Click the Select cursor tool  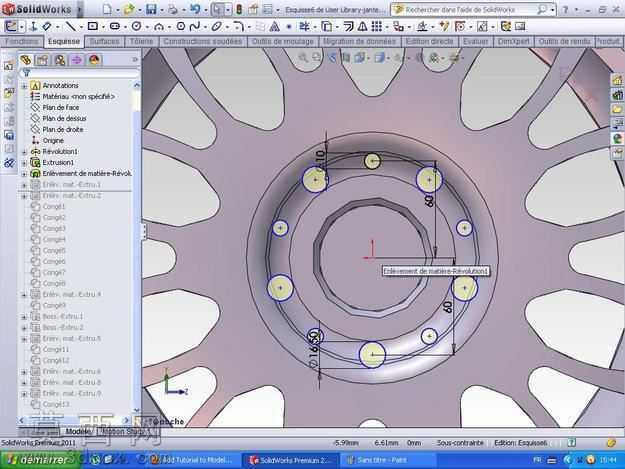click(x=217, y=9)
